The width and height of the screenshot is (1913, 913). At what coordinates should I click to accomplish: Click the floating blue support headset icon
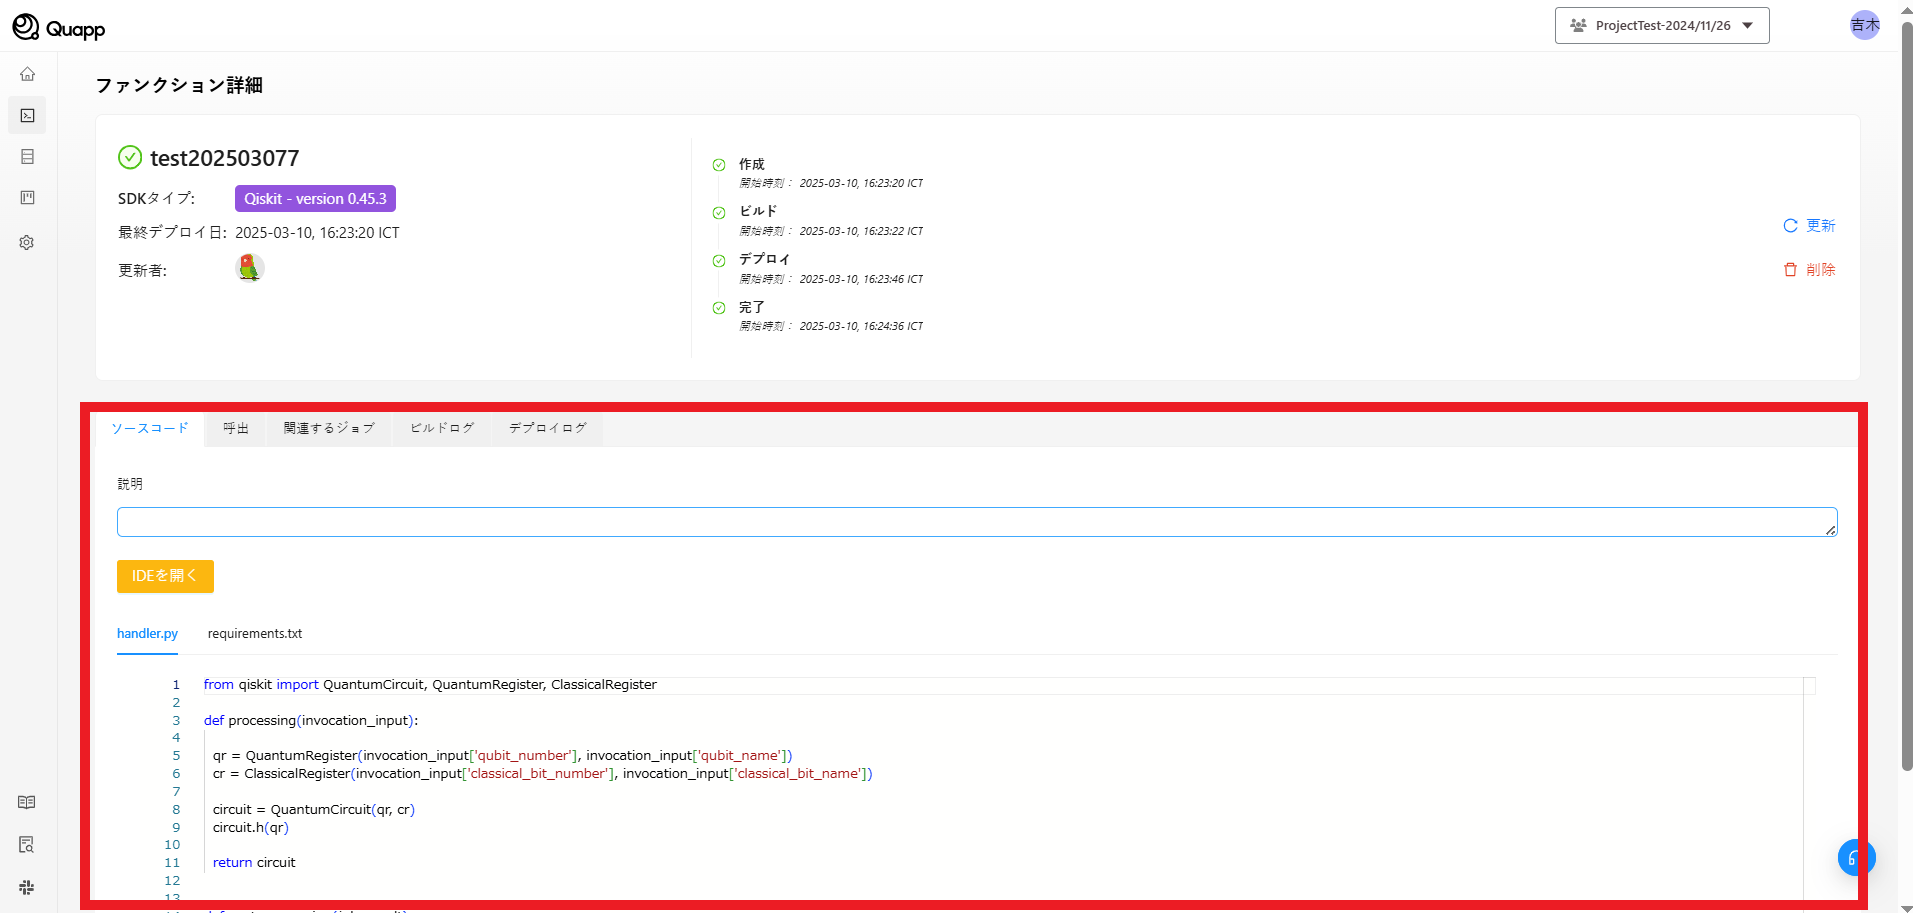tap(1855, 857)
